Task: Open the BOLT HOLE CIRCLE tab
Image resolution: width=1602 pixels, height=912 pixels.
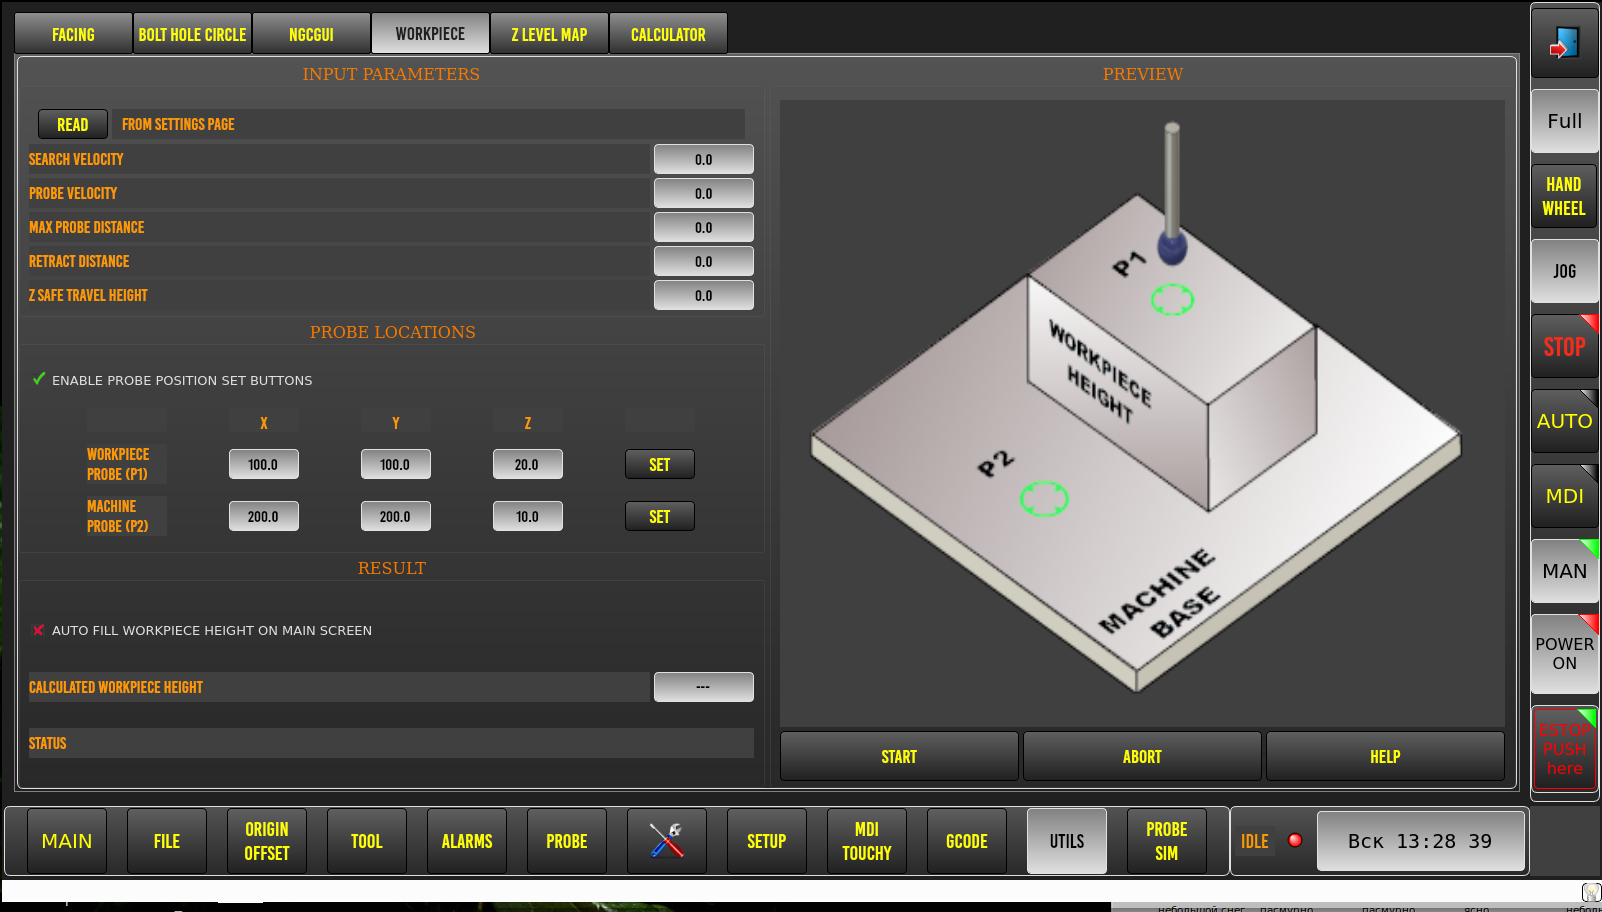Action: point(192,34)
